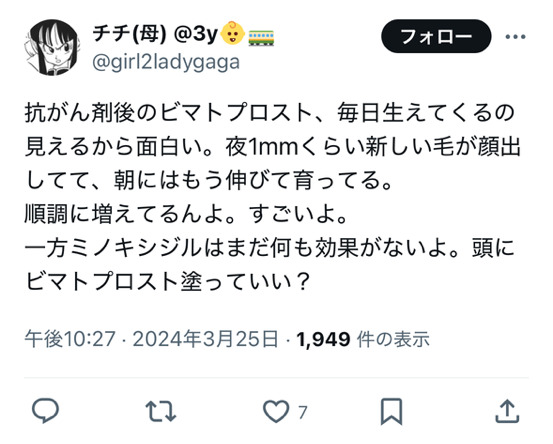Open the manga-style profile avatar

coord(52,47)
